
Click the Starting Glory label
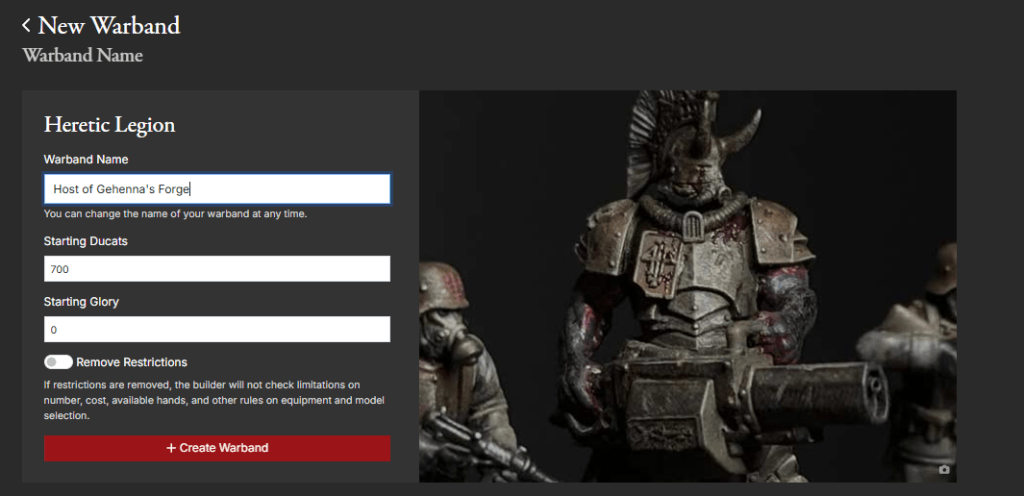coord(81,301)
